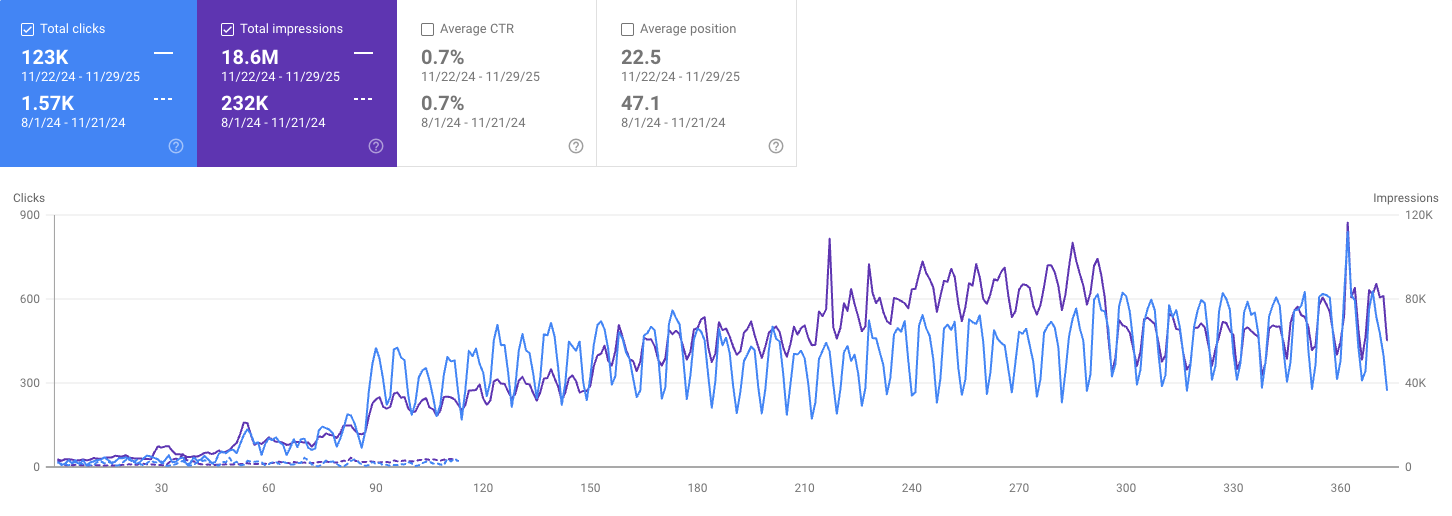
Task: Tick the Average position checkbox
Action: pos(628,29)
